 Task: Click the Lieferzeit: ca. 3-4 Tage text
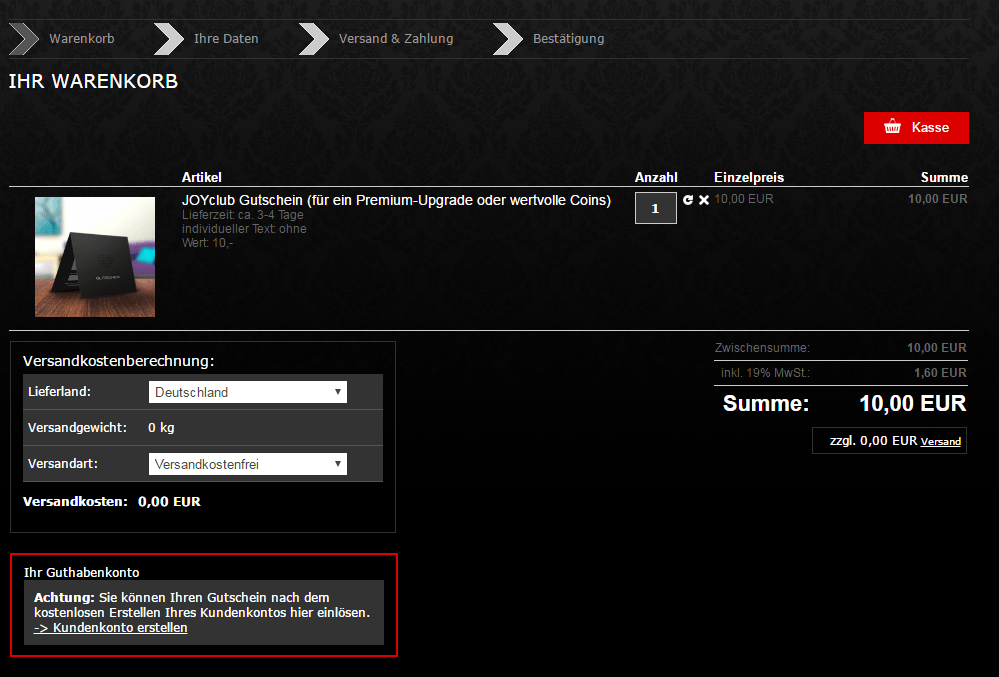click(243, 215)
